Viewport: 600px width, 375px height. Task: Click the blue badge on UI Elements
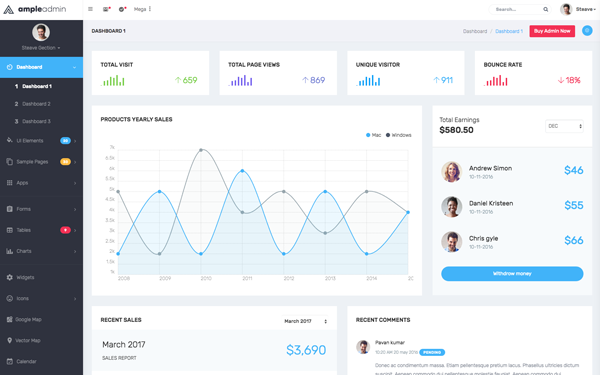coord(65,141)
